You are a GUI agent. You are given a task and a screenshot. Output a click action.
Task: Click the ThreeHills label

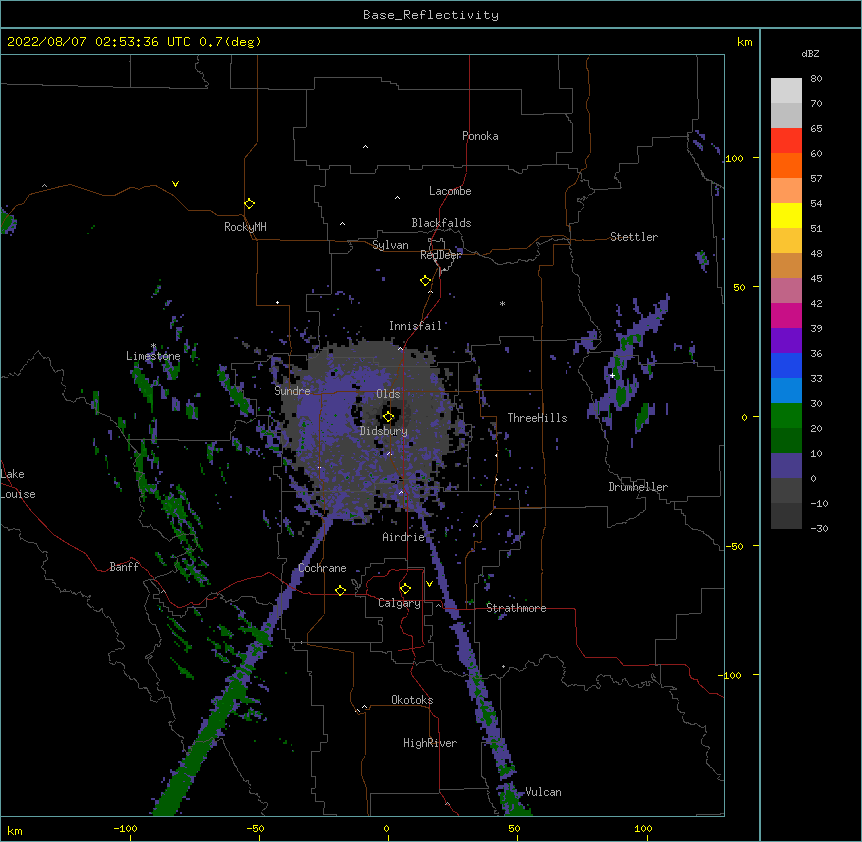click(537, 418)
